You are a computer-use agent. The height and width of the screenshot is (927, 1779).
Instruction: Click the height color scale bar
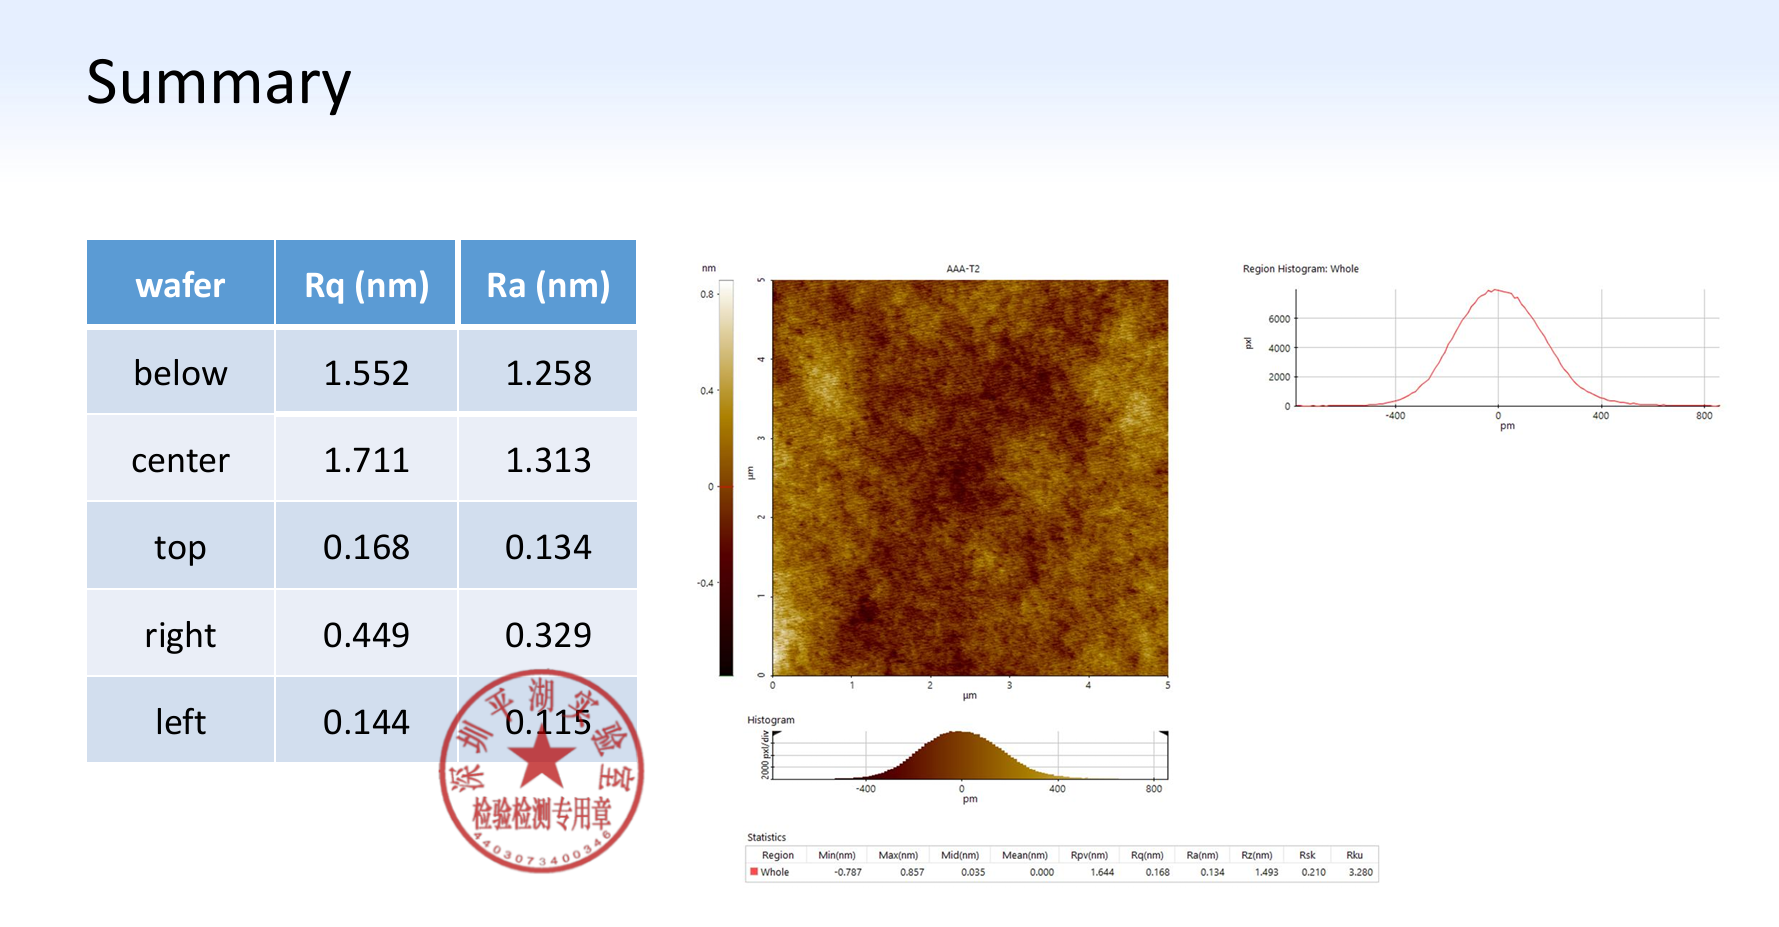(x=726, y=477)
